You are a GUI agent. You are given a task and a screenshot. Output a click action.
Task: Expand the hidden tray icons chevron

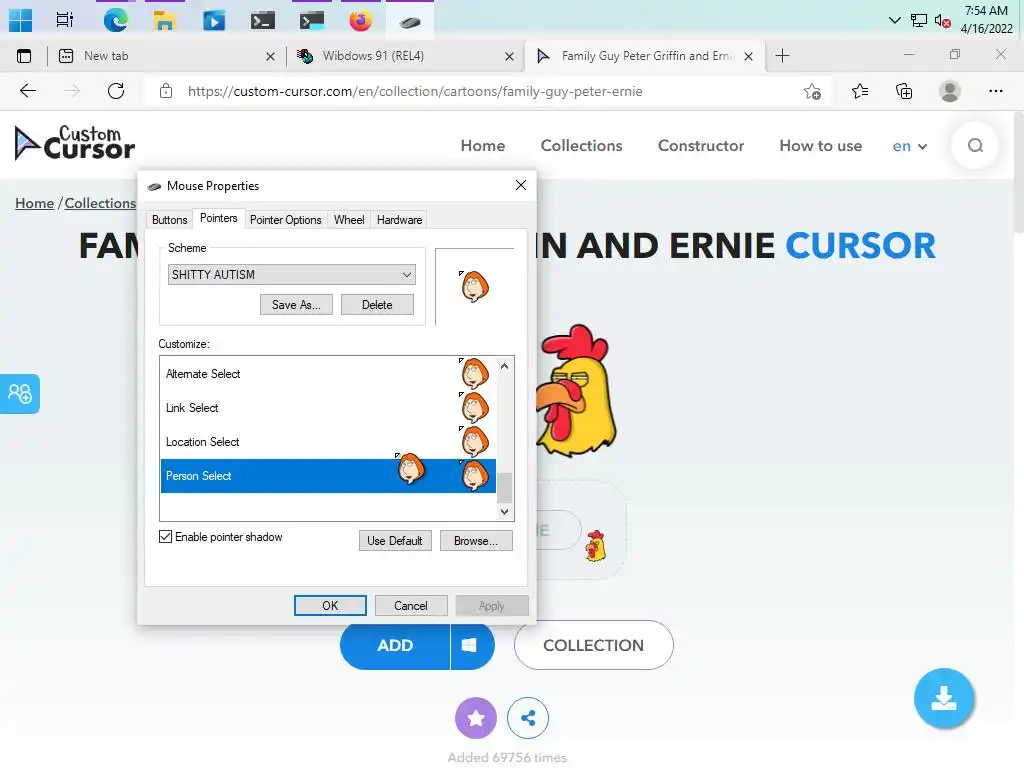(x=894, y=20)
